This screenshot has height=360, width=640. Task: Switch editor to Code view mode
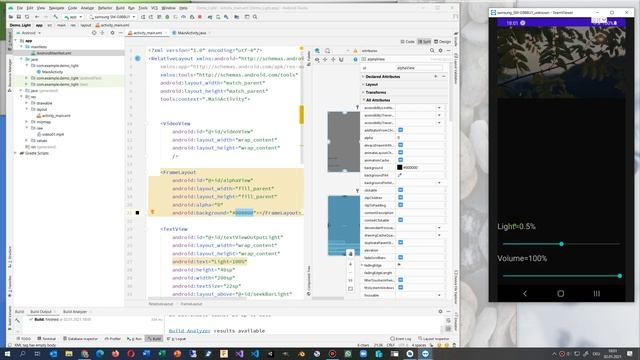[407, 42]
